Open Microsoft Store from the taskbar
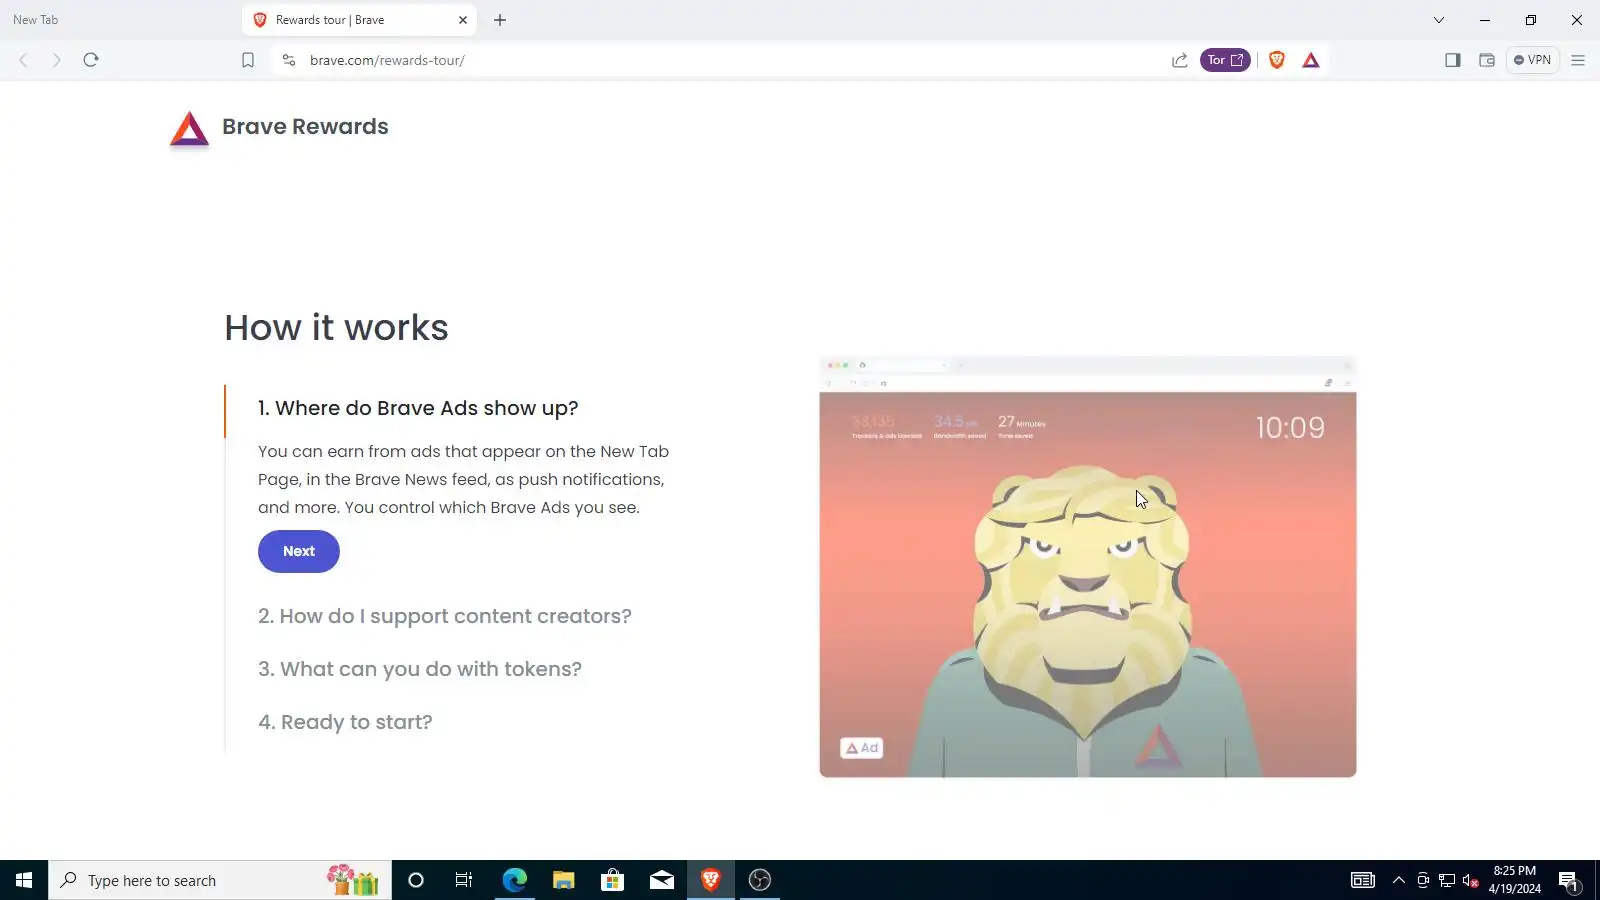 (612, 880)
